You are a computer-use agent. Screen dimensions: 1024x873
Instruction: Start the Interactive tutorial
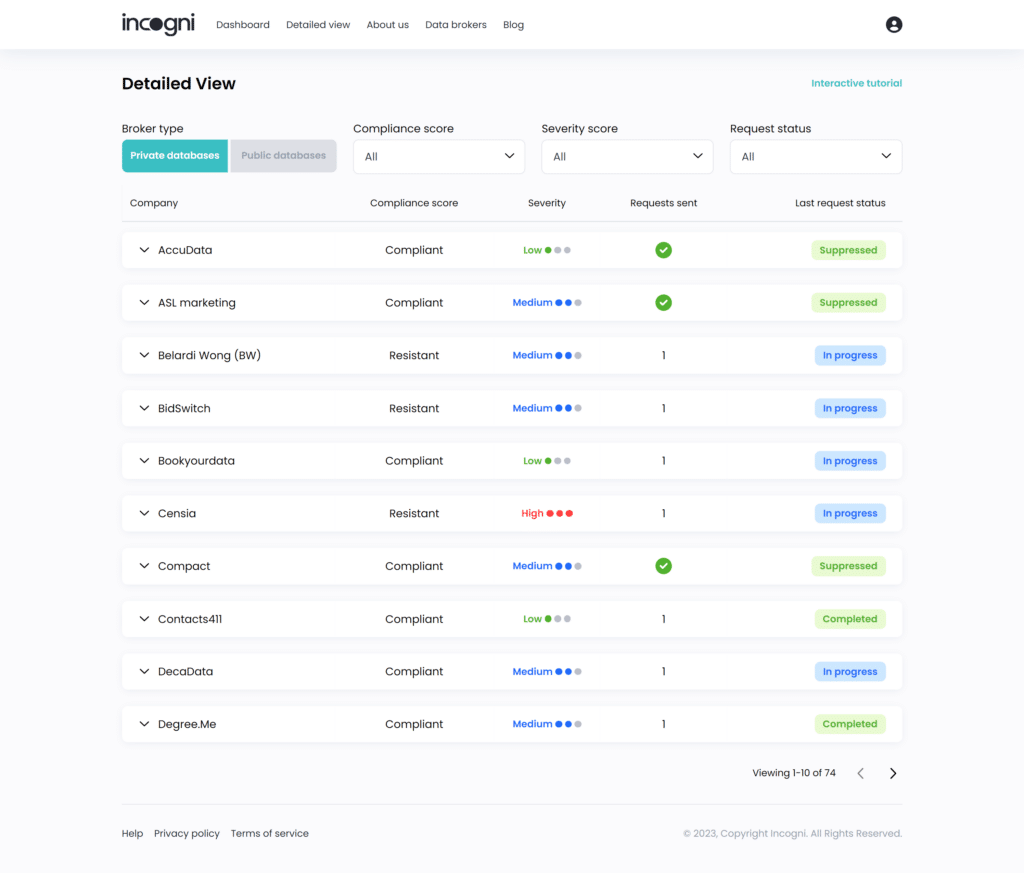[856, 83]
